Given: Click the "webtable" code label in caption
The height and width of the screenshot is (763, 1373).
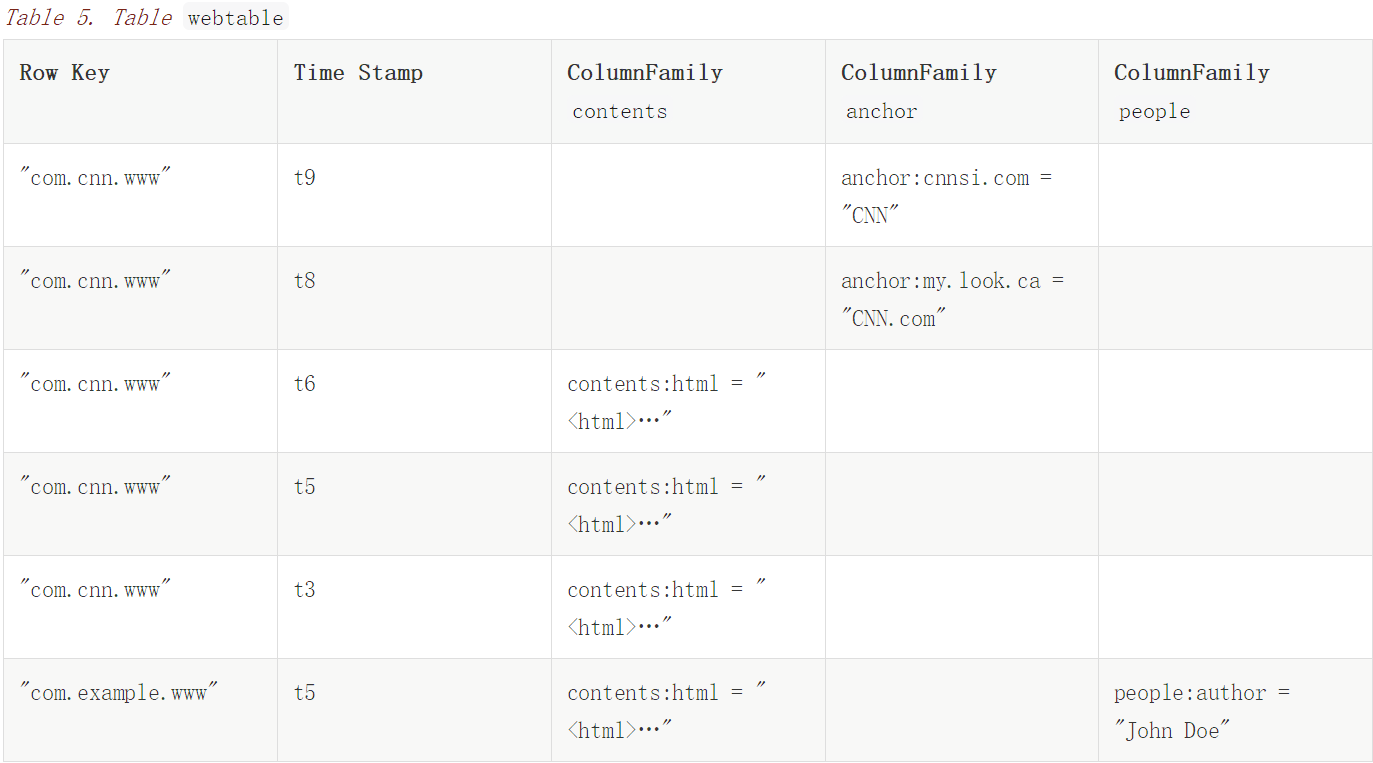Looking at the screenshot, I should pos(235,18).
